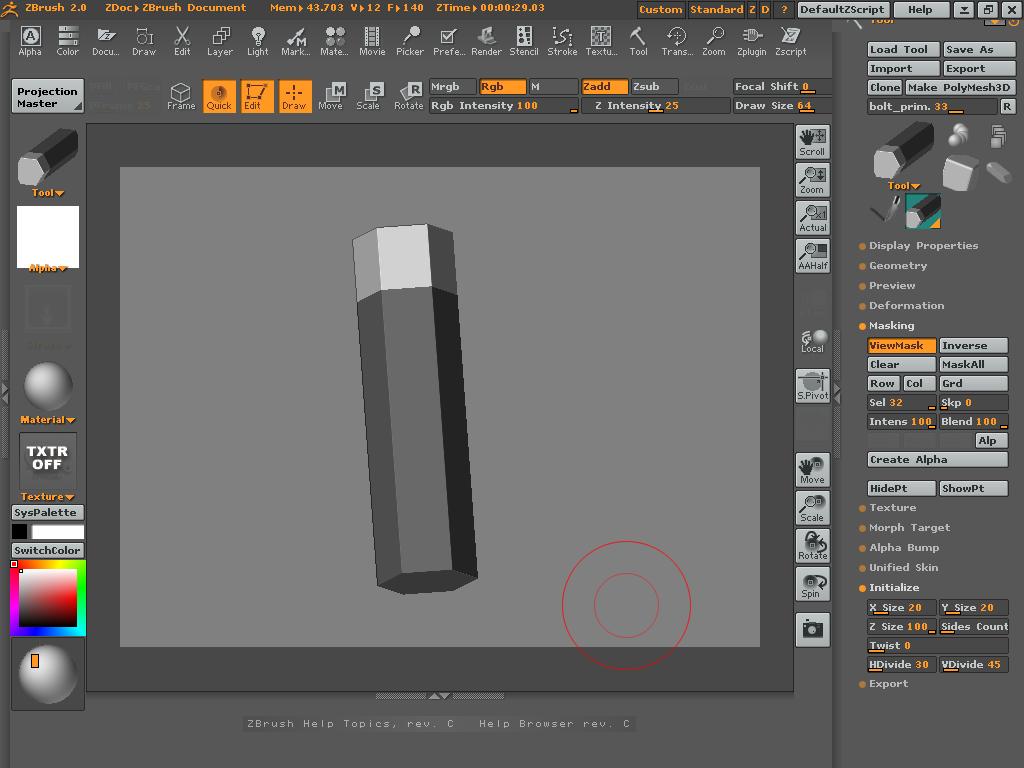The height and width of the screenshot is (768, 1024).
Task: Open the ZBrush Help Topics link
Action: pos(350,724)
